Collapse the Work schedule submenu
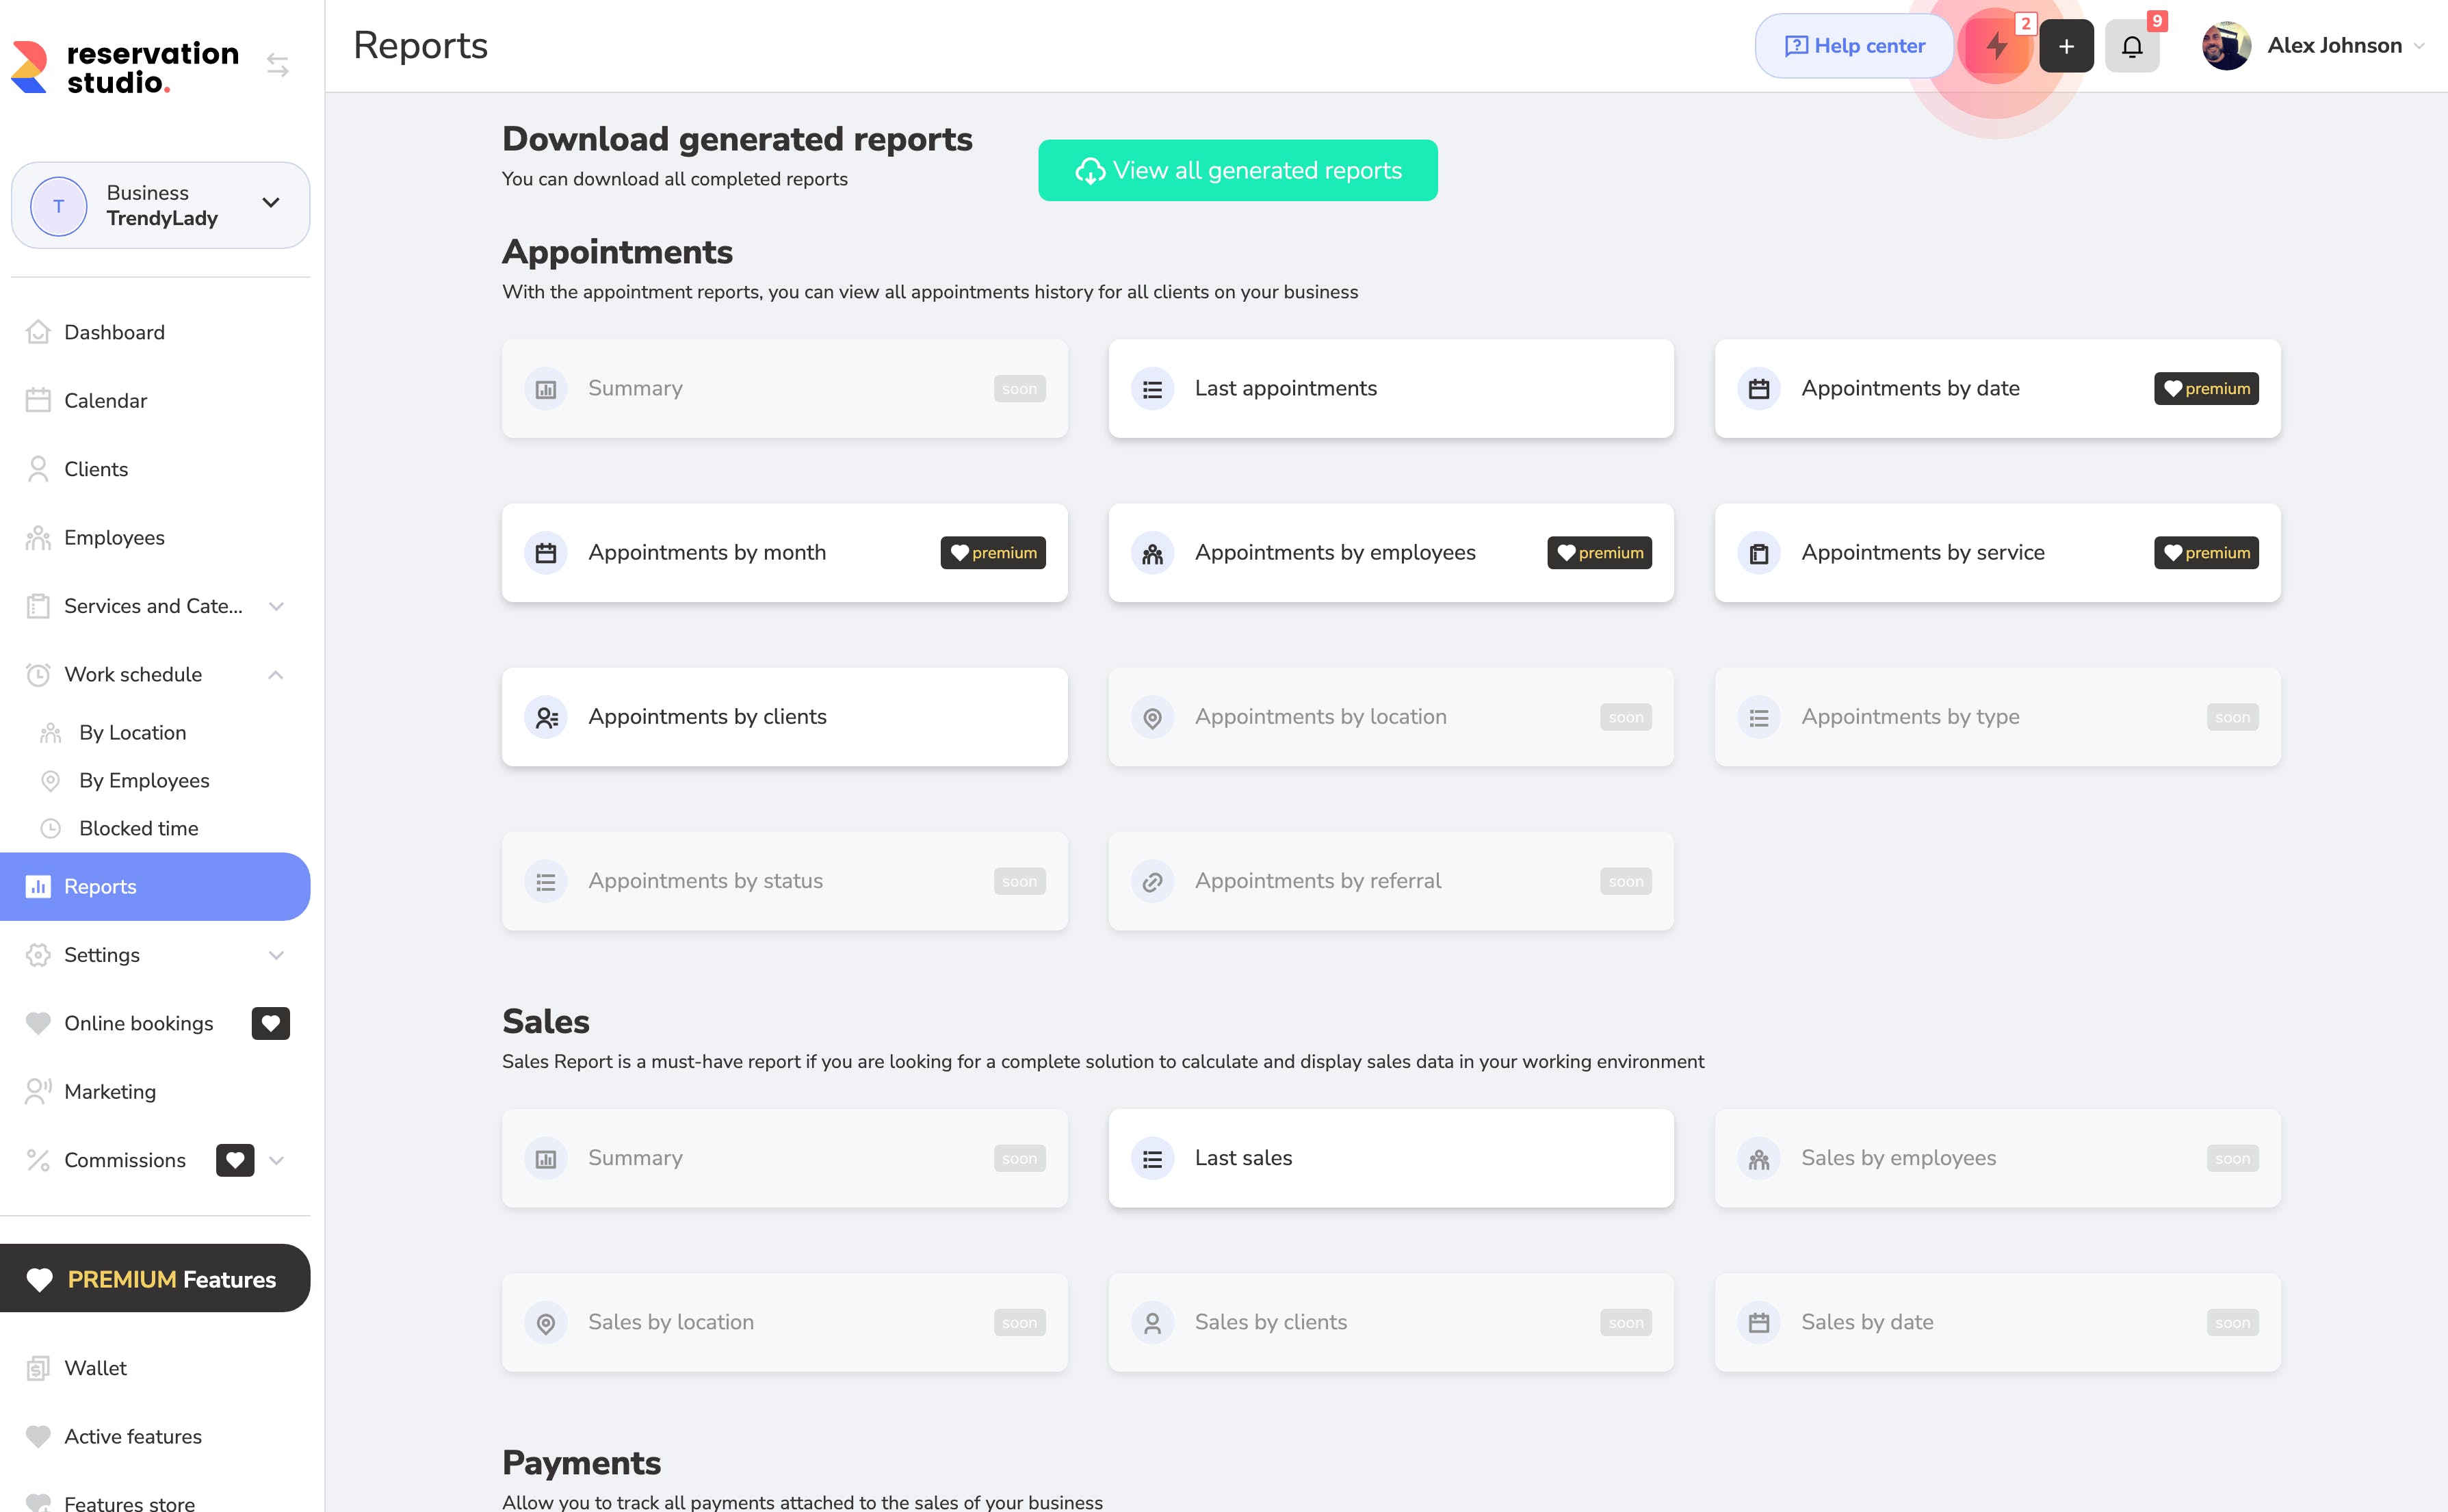The width and height of the screenshot is (2448, 1512). 276,675
